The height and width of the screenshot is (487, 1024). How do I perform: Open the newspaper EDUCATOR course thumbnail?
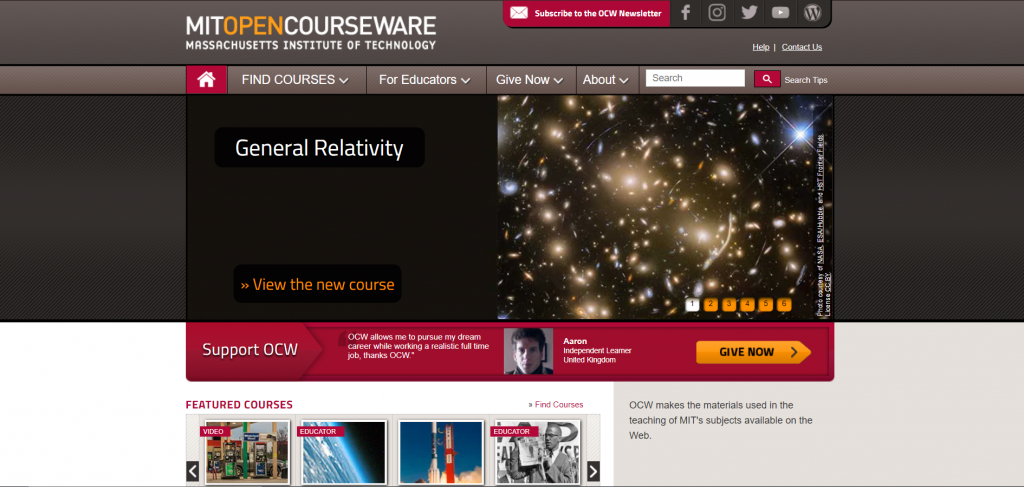[537, 452]
